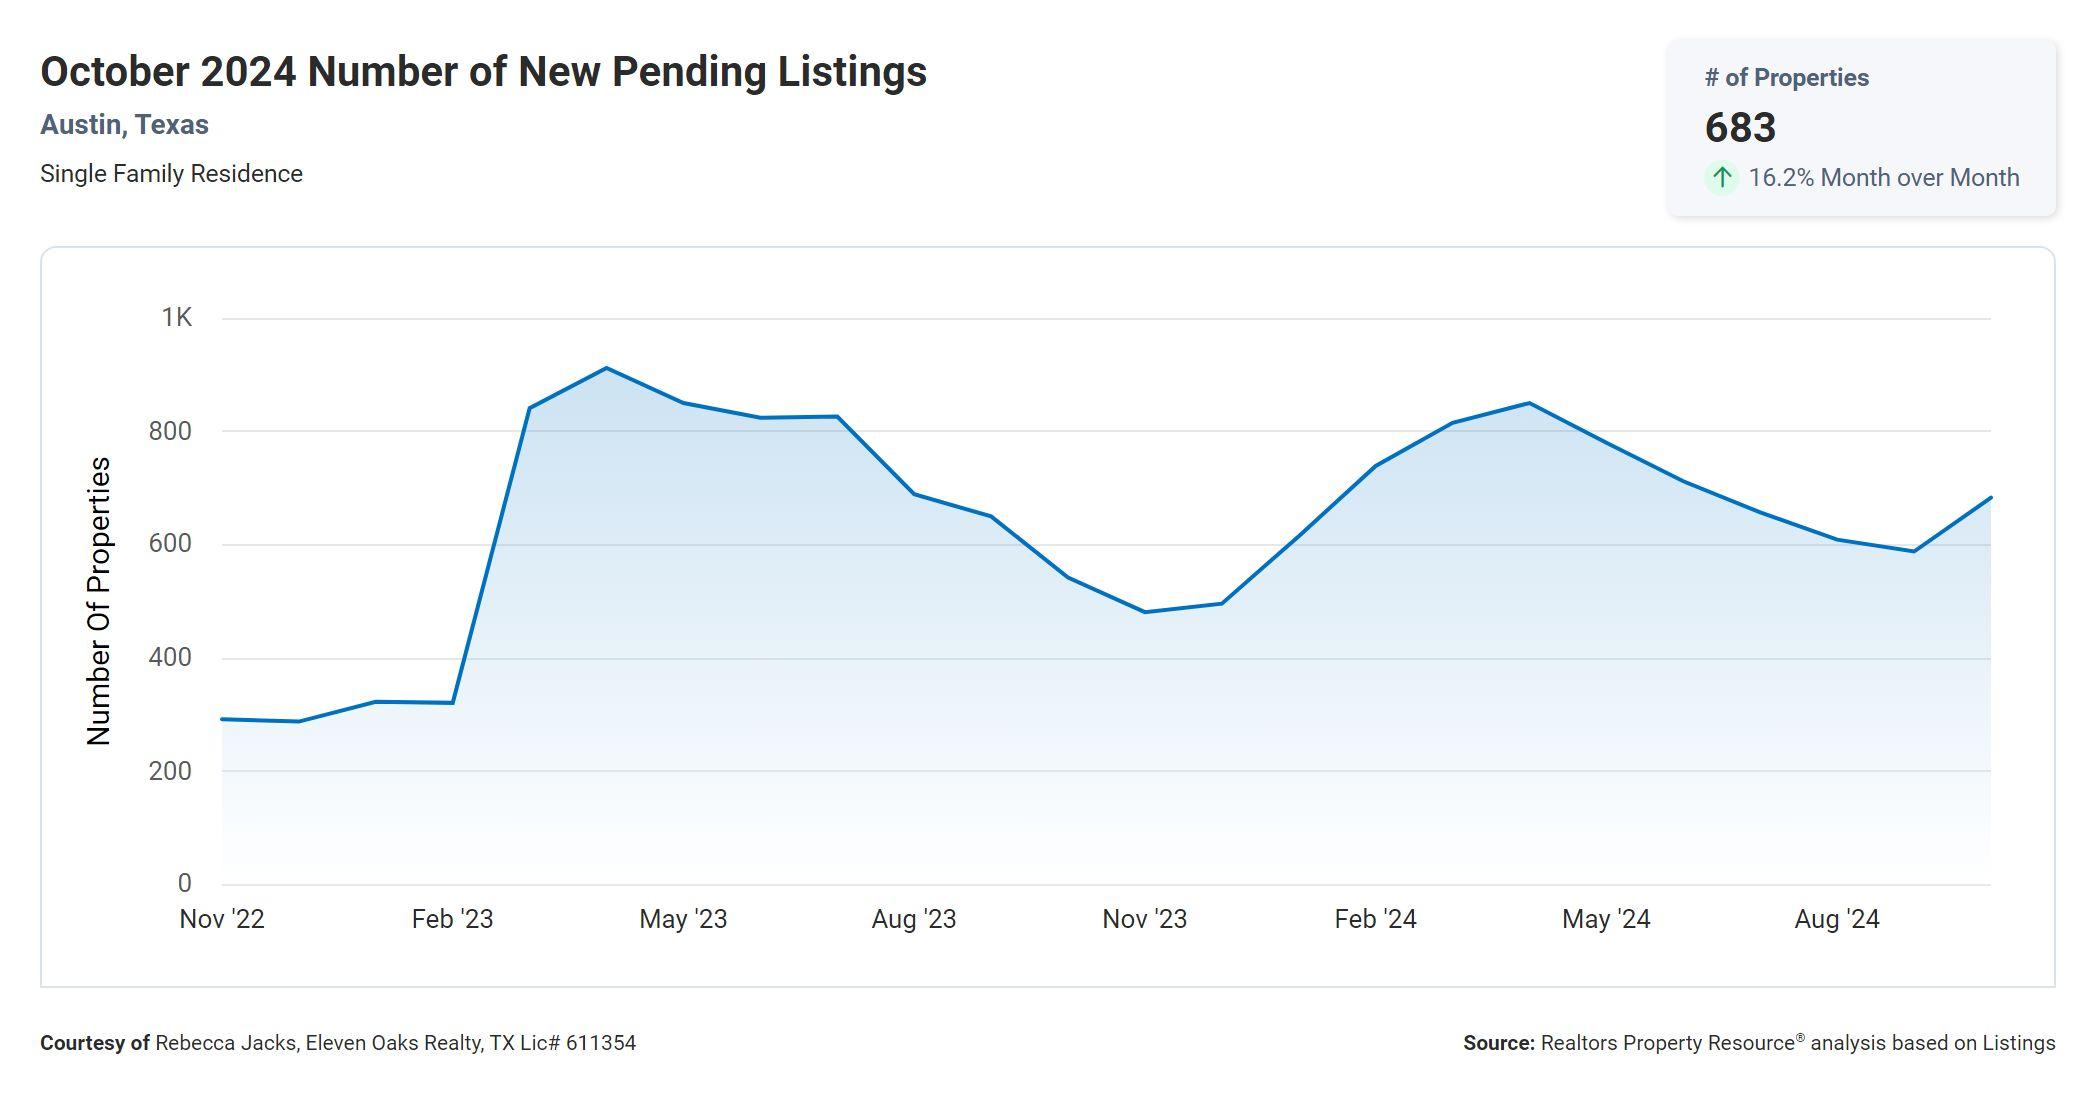Click the October 2024 endpoint of the line
Viewport: 2096px width, 1100px height.
(1990, 498)
